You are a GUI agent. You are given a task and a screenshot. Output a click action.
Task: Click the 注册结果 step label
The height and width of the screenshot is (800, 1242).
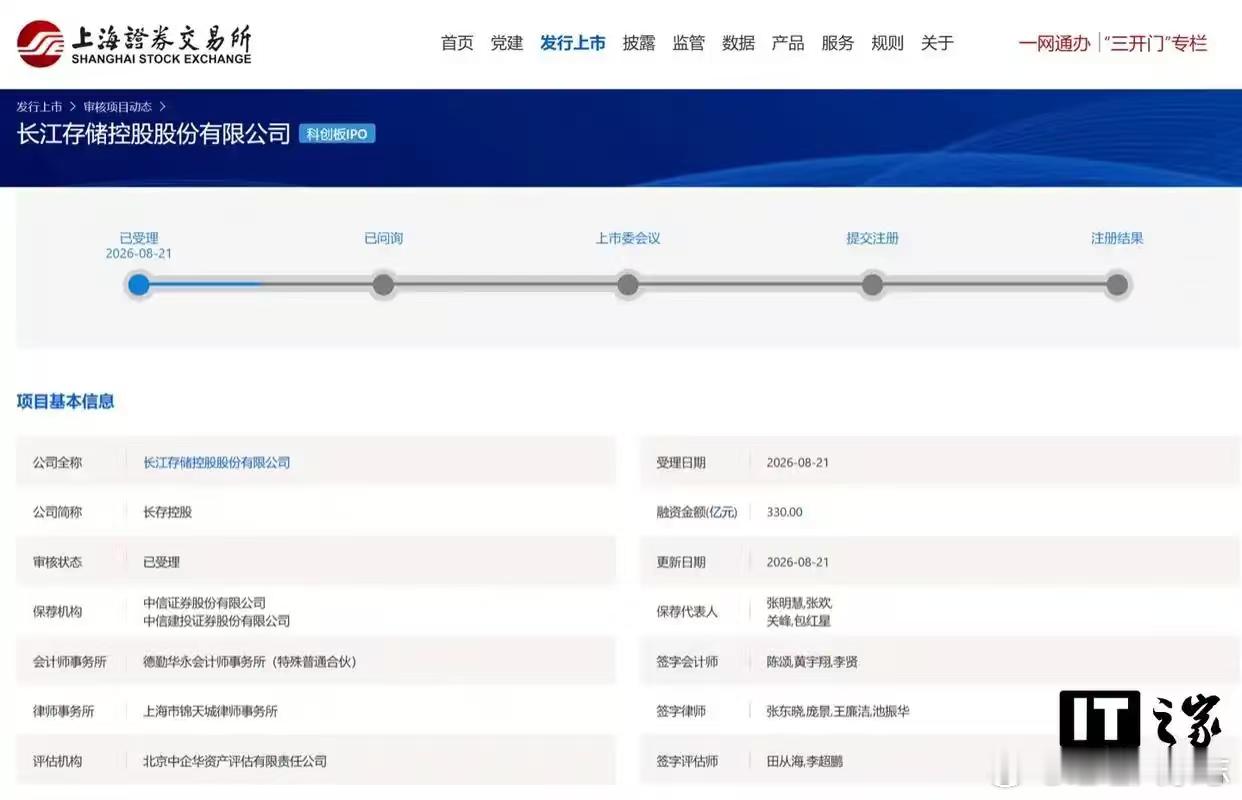pos(1117,238)
